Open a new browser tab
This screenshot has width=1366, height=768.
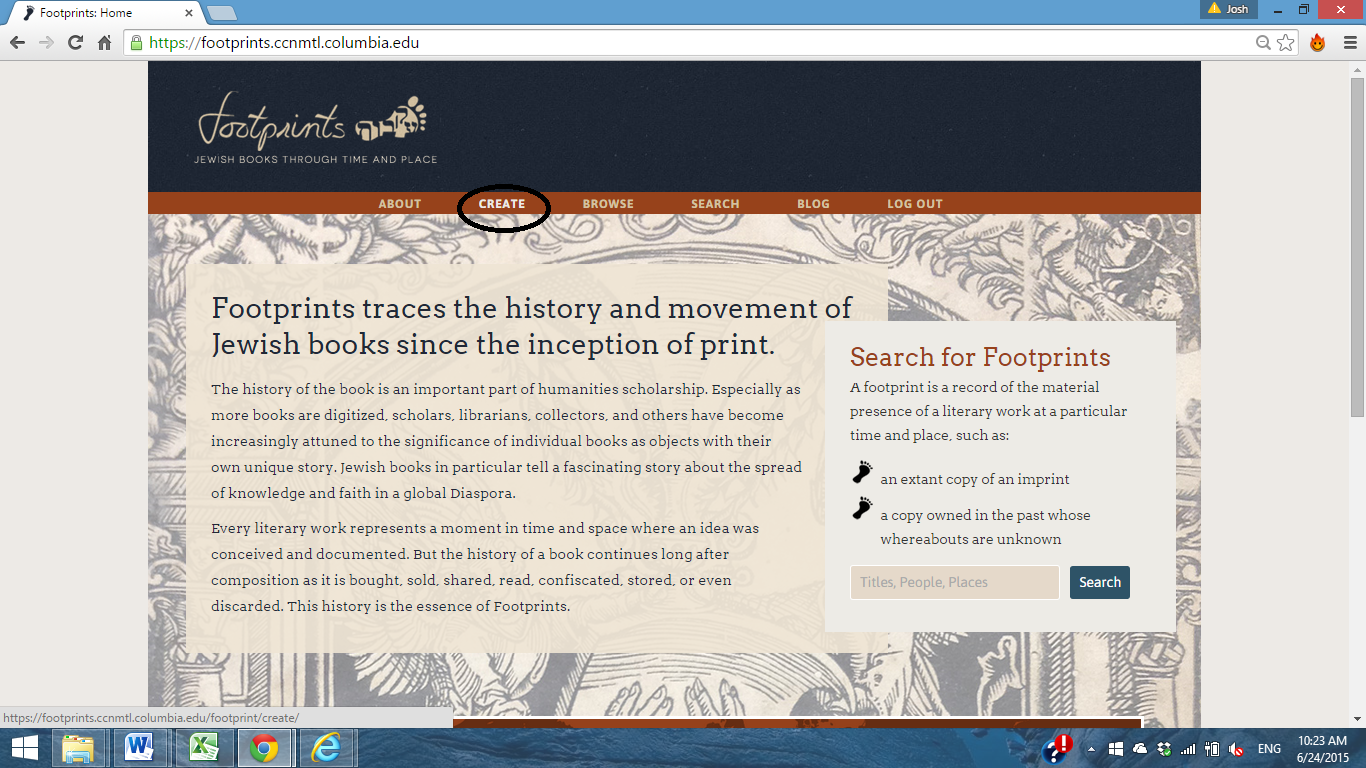tap(221, 13)
